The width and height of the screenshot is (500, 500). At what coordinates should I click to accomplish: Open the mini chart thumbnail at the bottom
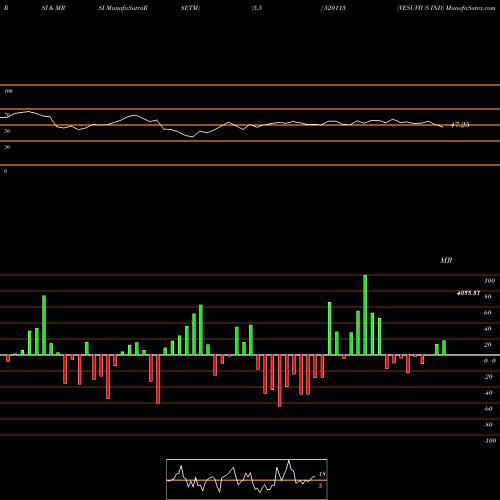(x=247, y=479)
